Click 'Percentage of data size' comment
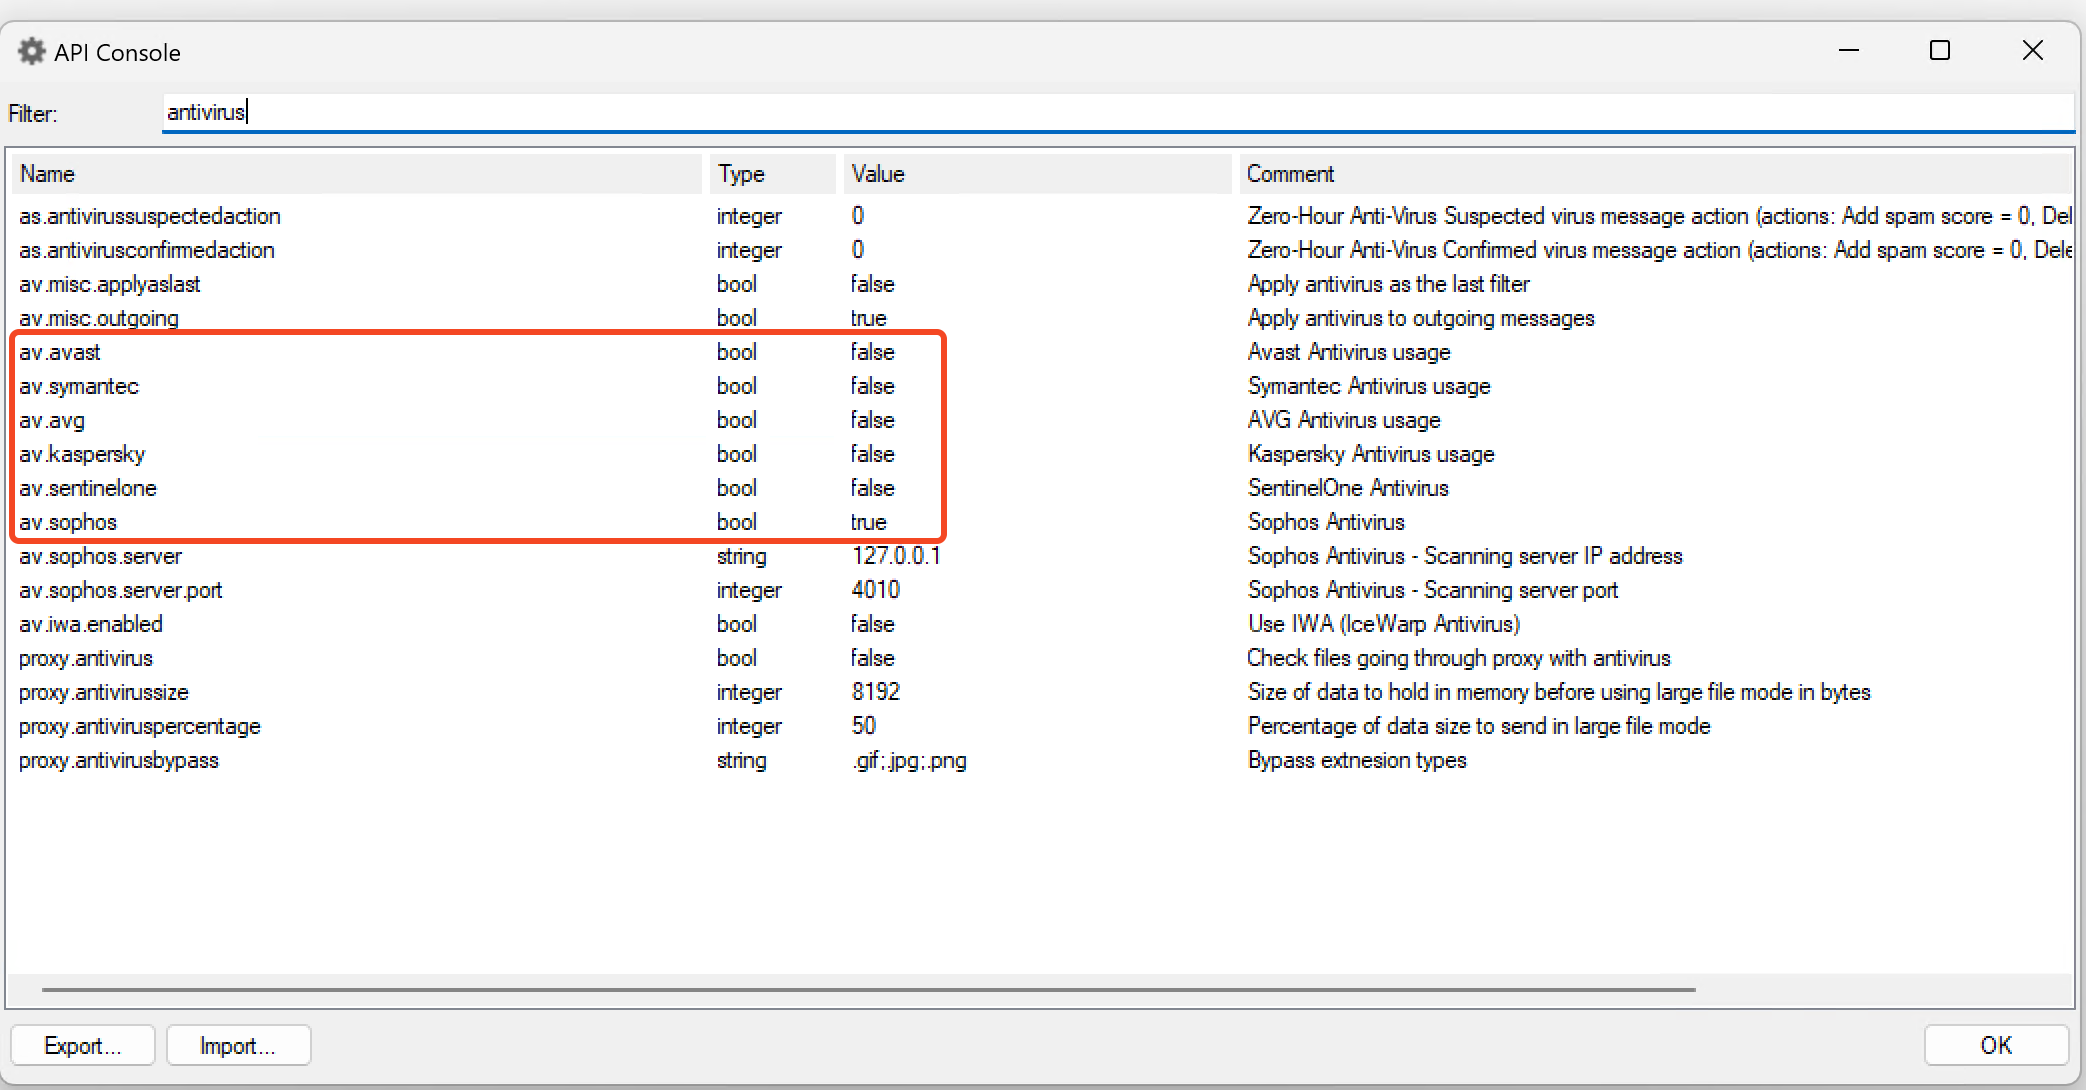The image size is (2086, 1090). point(1479,726)
